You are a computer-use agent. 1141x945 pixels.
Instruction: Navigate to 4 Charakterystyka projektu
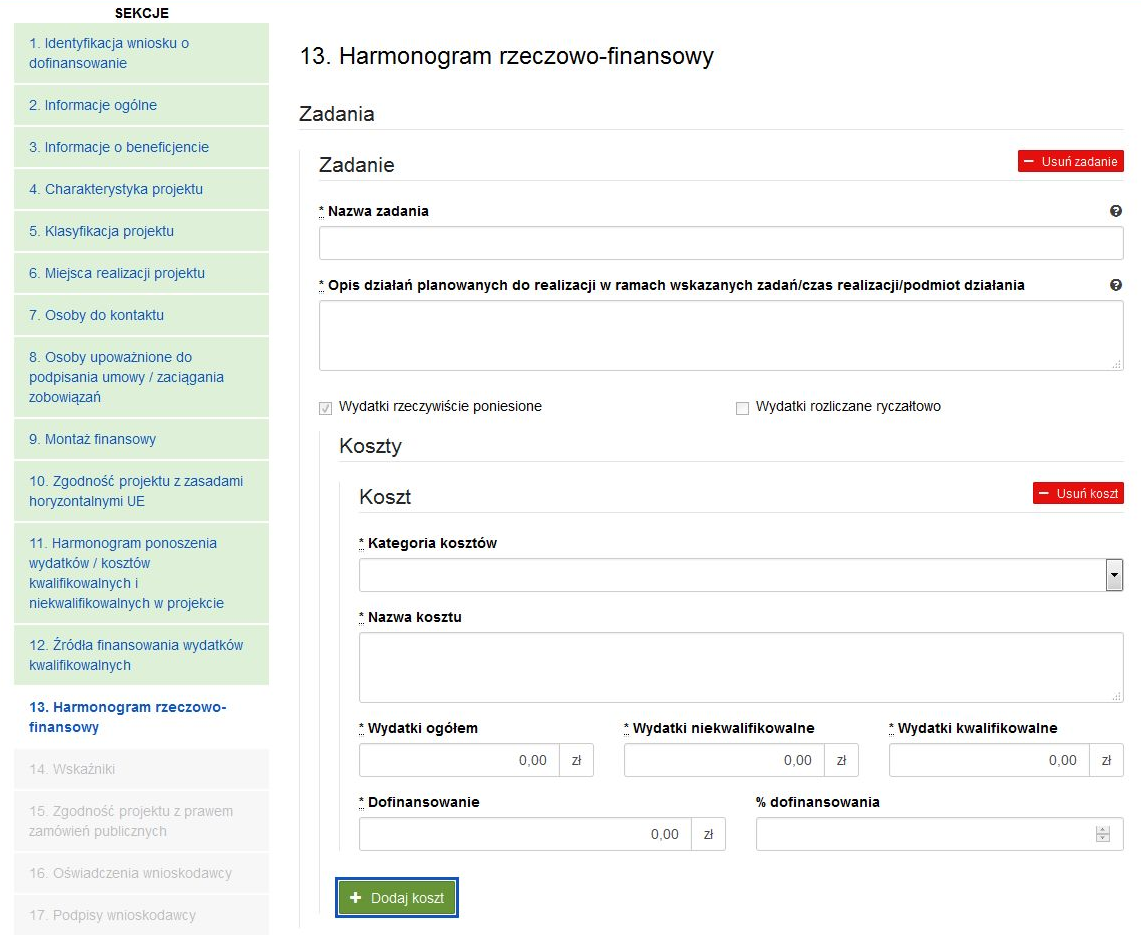[141, 189]
